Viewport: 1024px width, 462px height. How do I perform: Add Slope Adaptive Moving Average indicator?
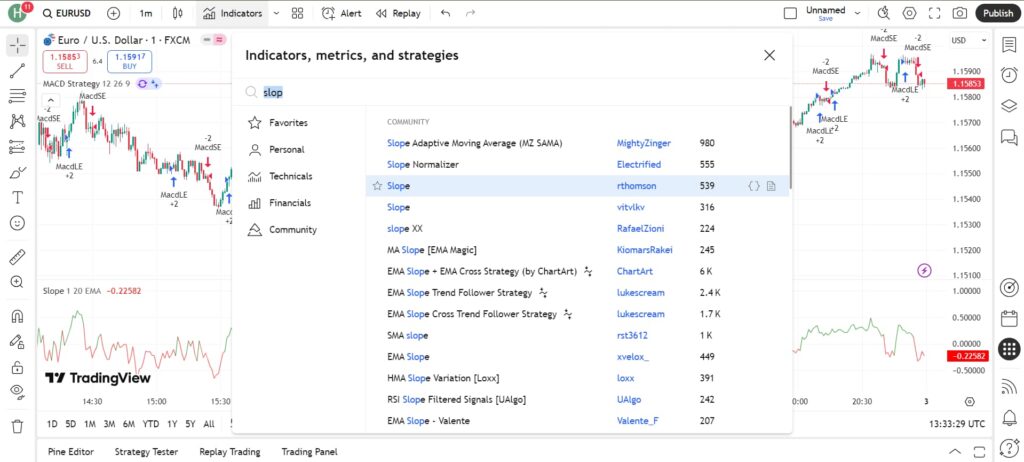click(577, 143)
